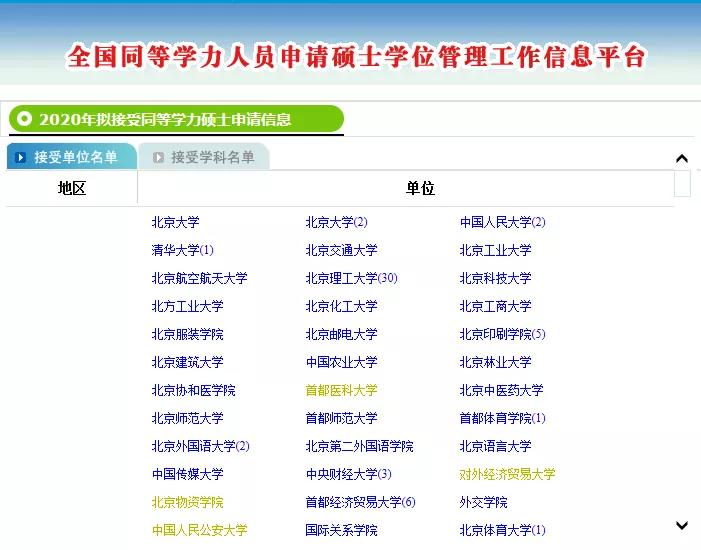701x550 pixels.
Task: Click the 地区 column header
Action: [72, 188]
